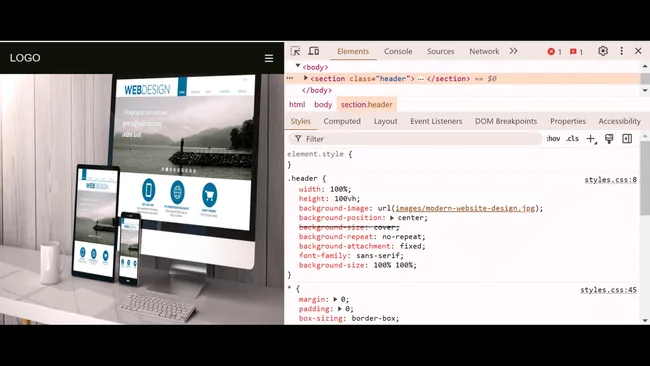Add a new style rule plus icon

tap(591, 139)
